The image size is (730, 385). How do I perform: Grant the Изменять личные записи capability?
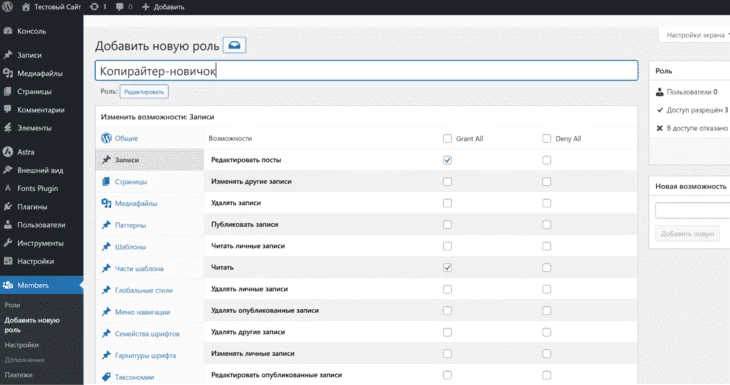point(447,353)
